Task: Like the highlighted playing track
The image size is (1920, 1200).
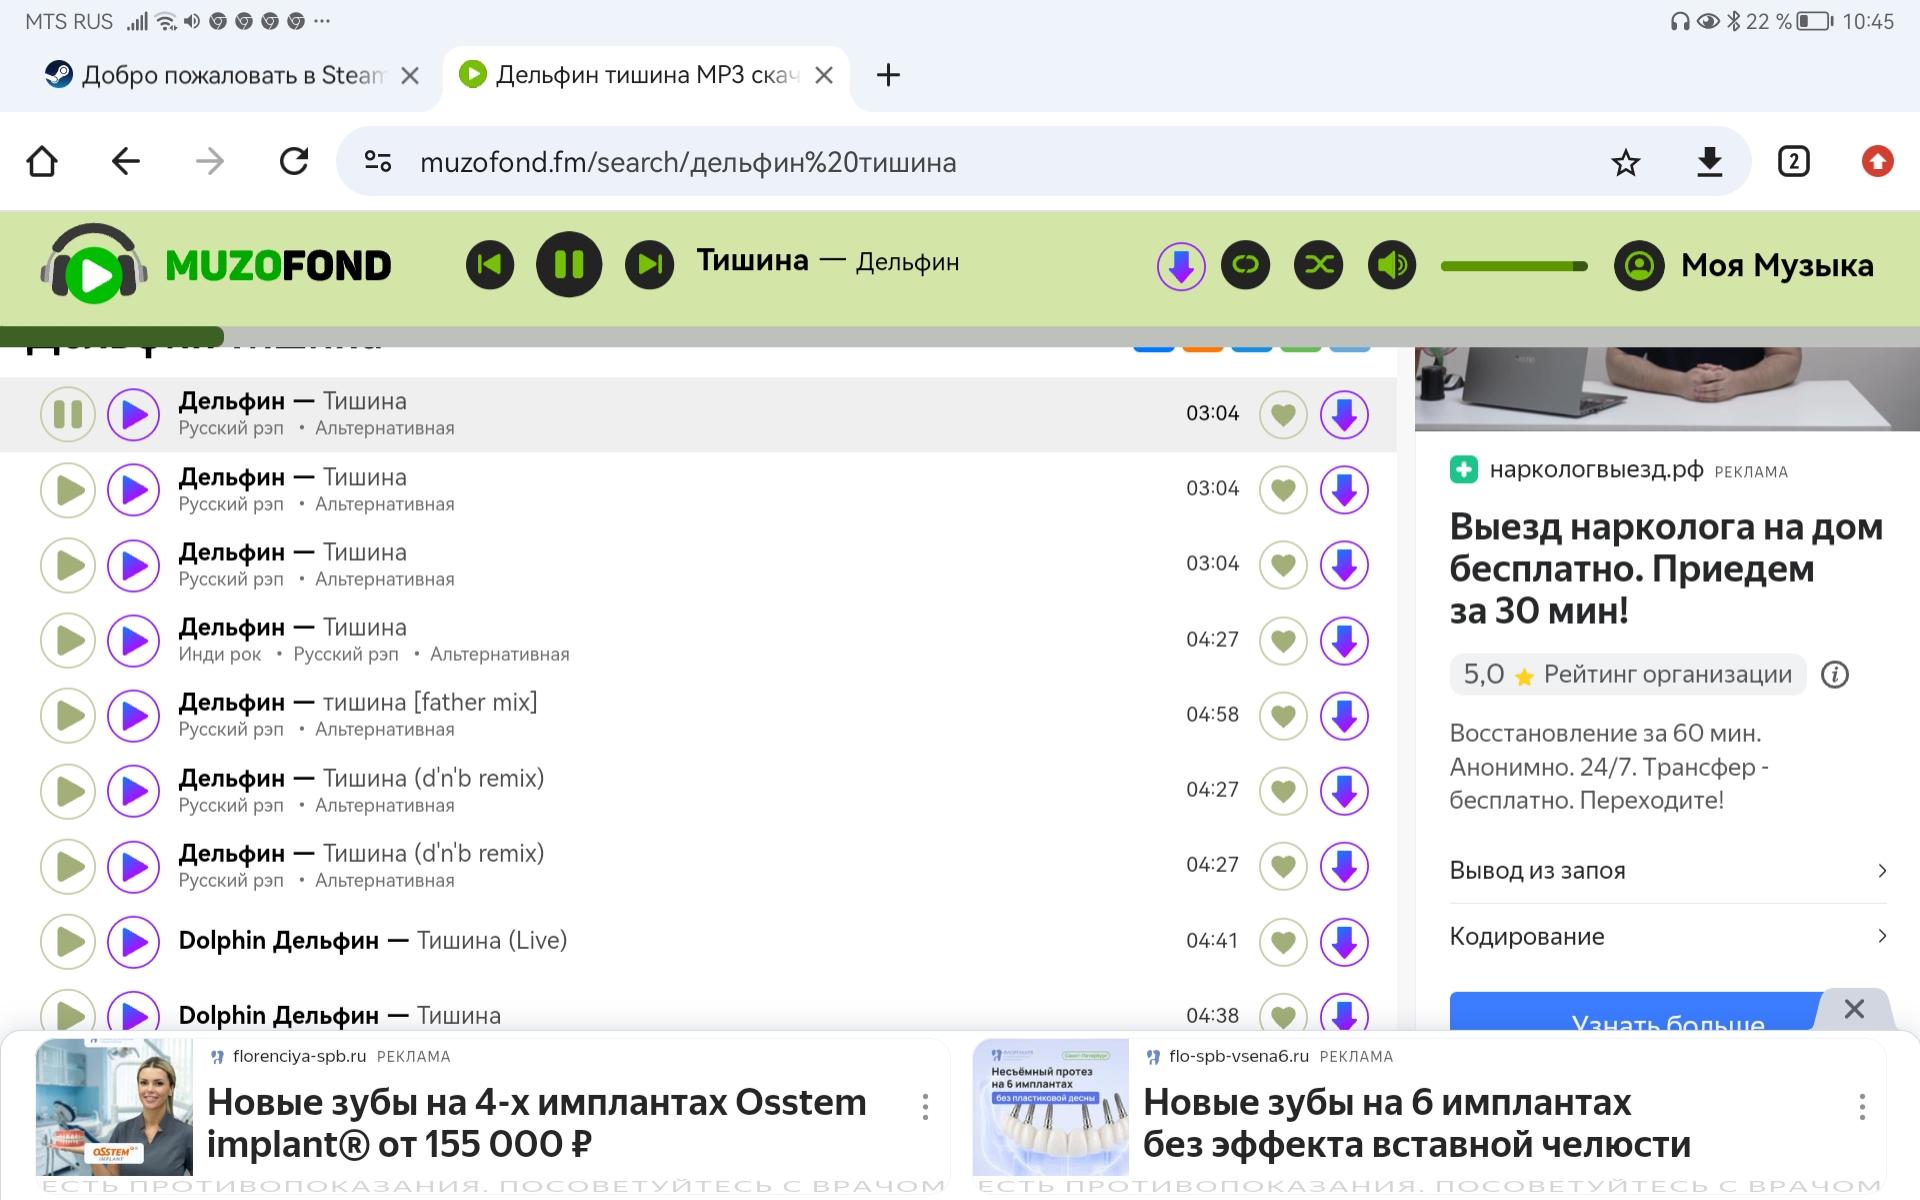Action: [x=1283, y=414]
